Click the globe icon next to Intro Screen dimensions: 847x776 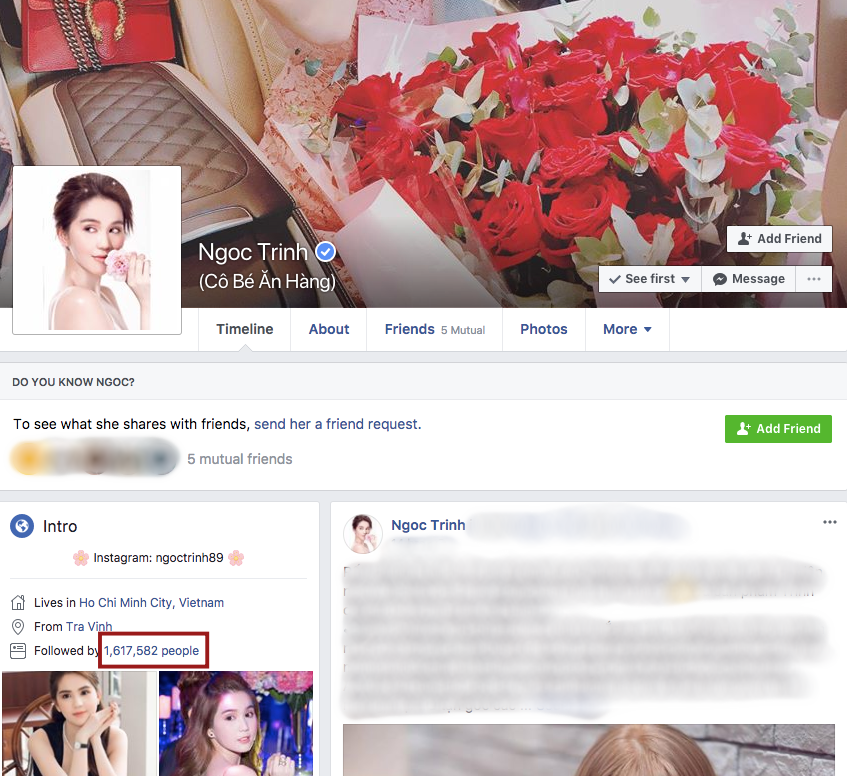(22, 526)
